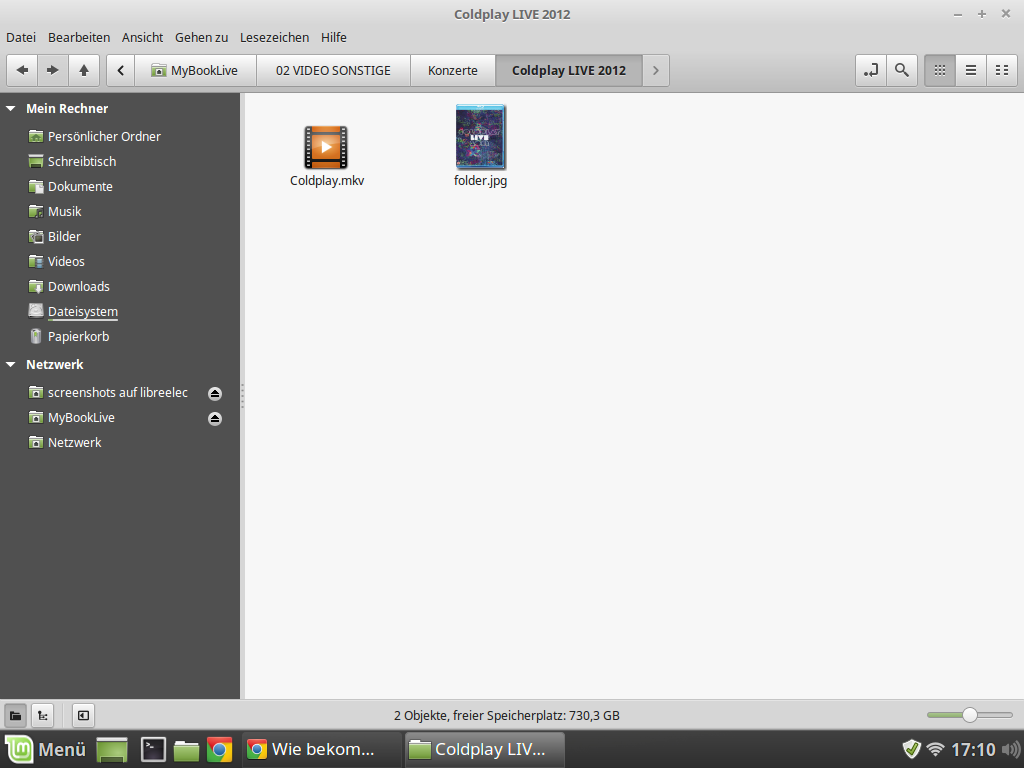Show tree view in the sidebar

pyautogui.click(x=42, y=716)
